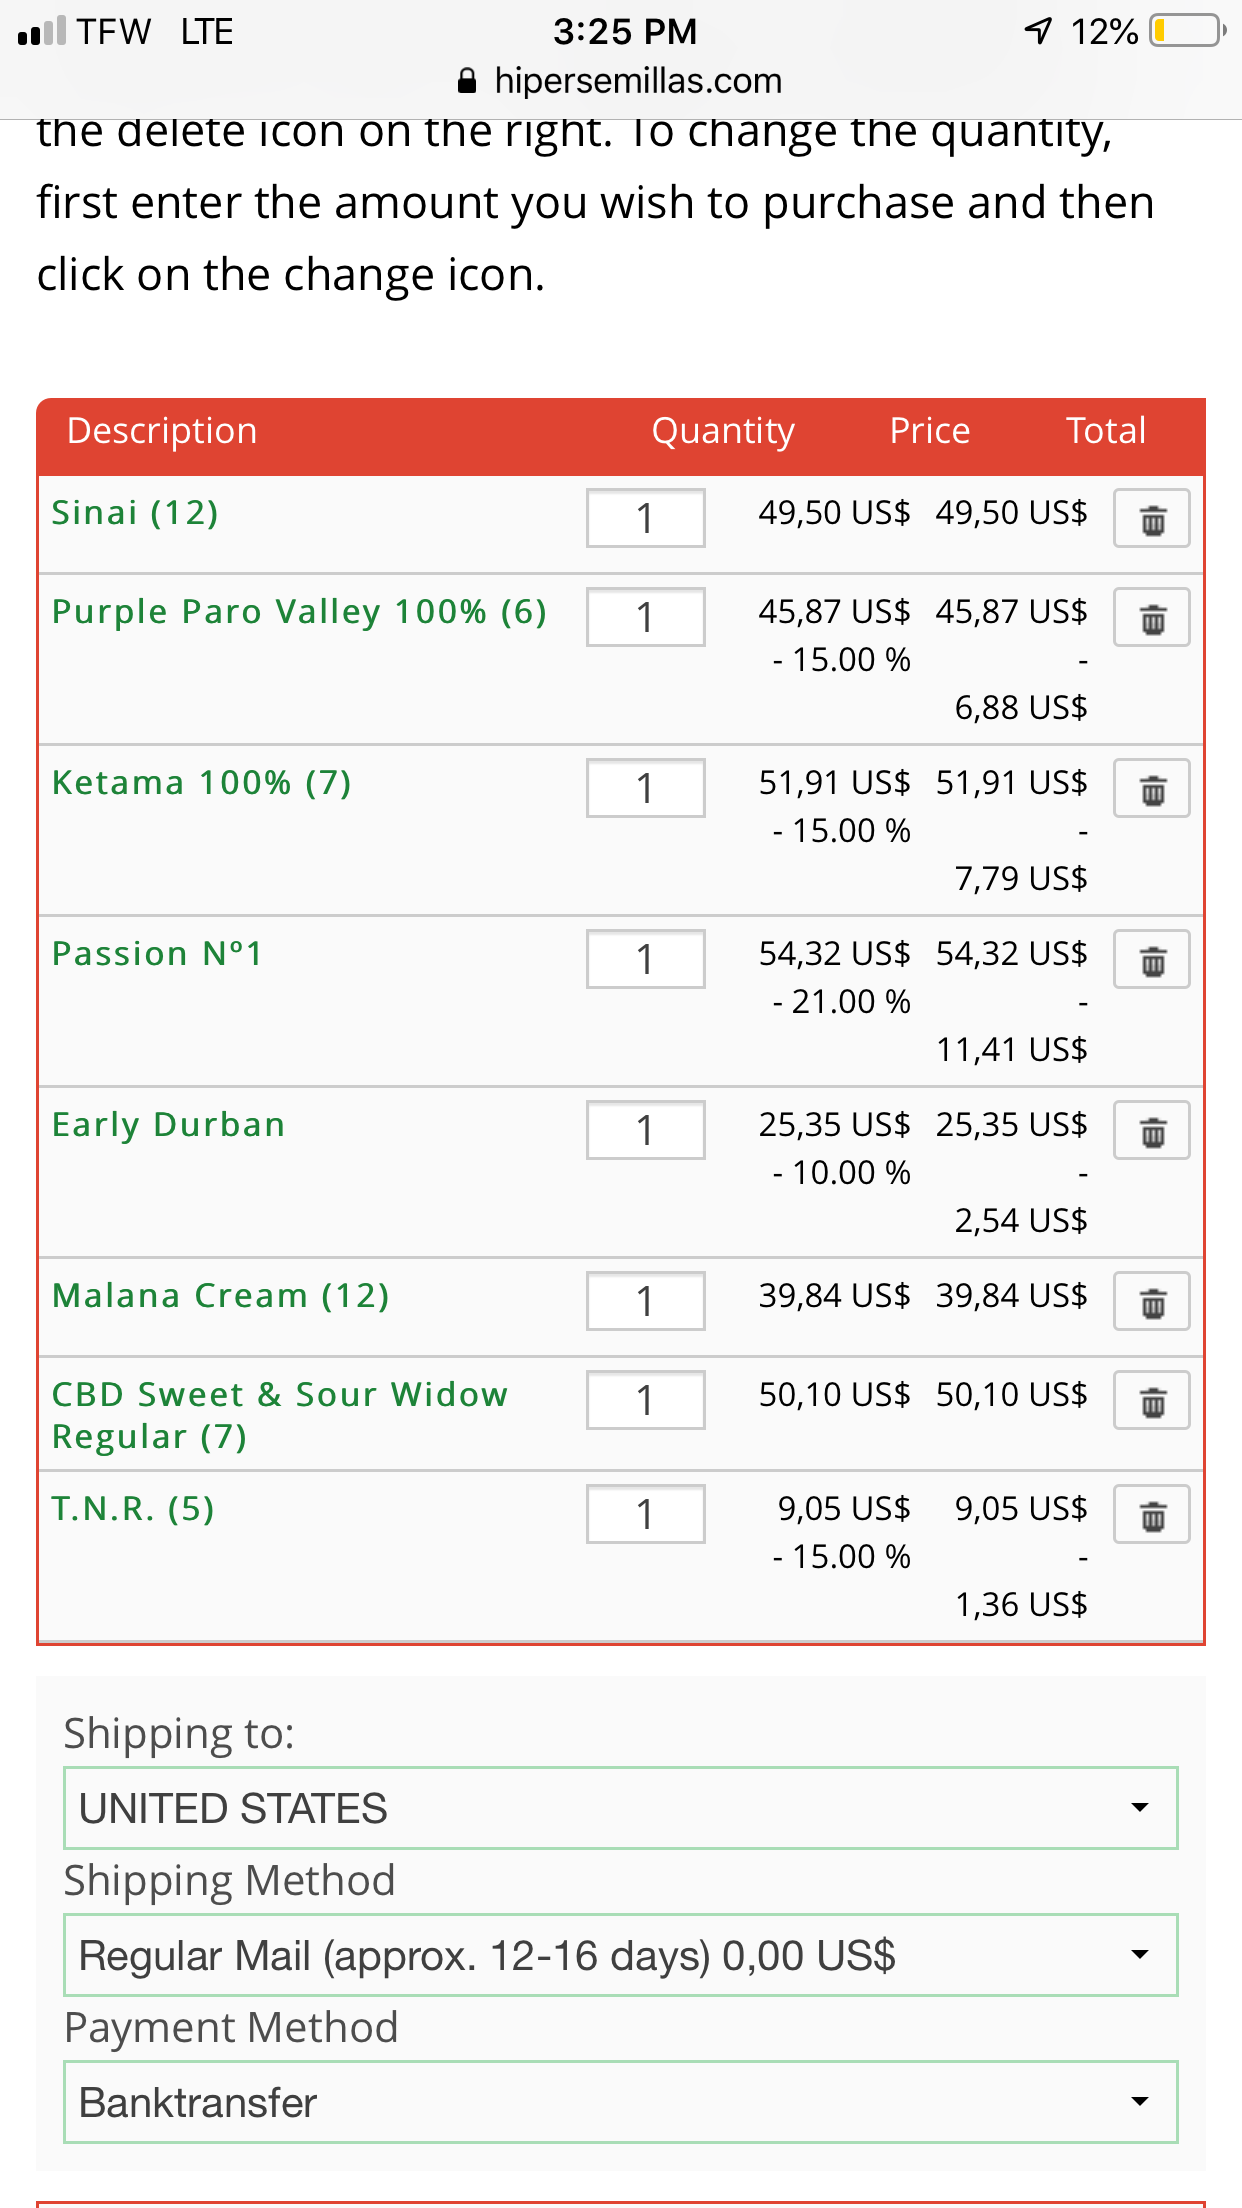Open the Ketama 100% (7) product page

202,783
